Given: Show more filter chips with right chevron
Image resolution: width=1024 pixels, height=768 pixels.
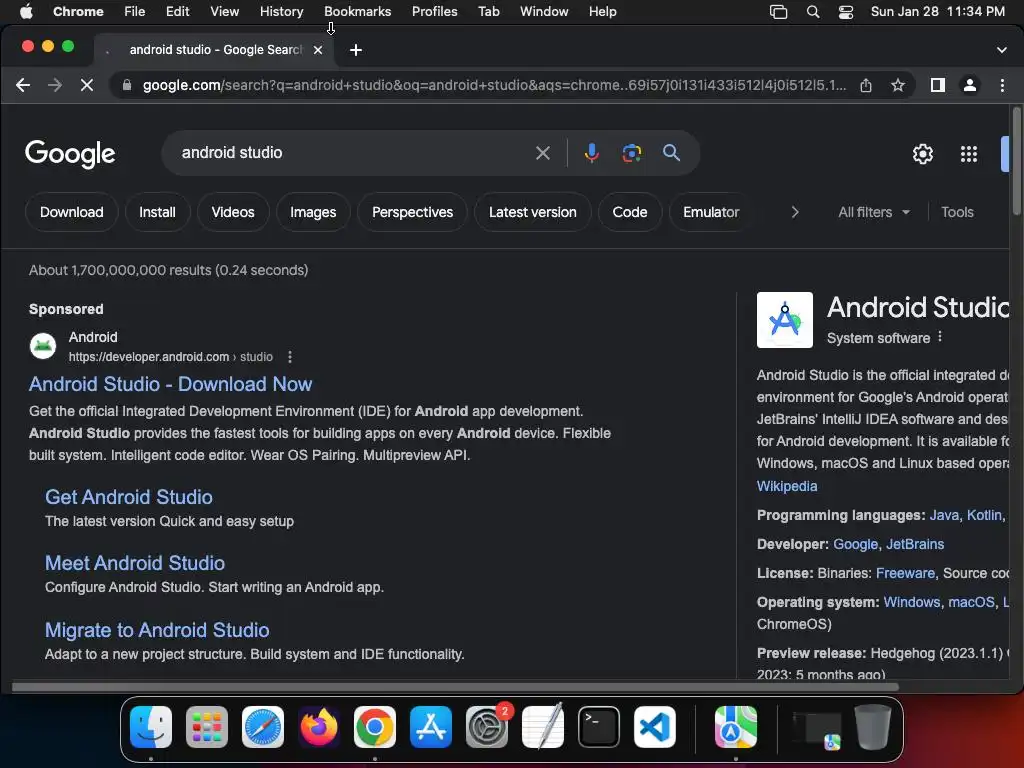Looking at the screenshot, I should point(795,212).
